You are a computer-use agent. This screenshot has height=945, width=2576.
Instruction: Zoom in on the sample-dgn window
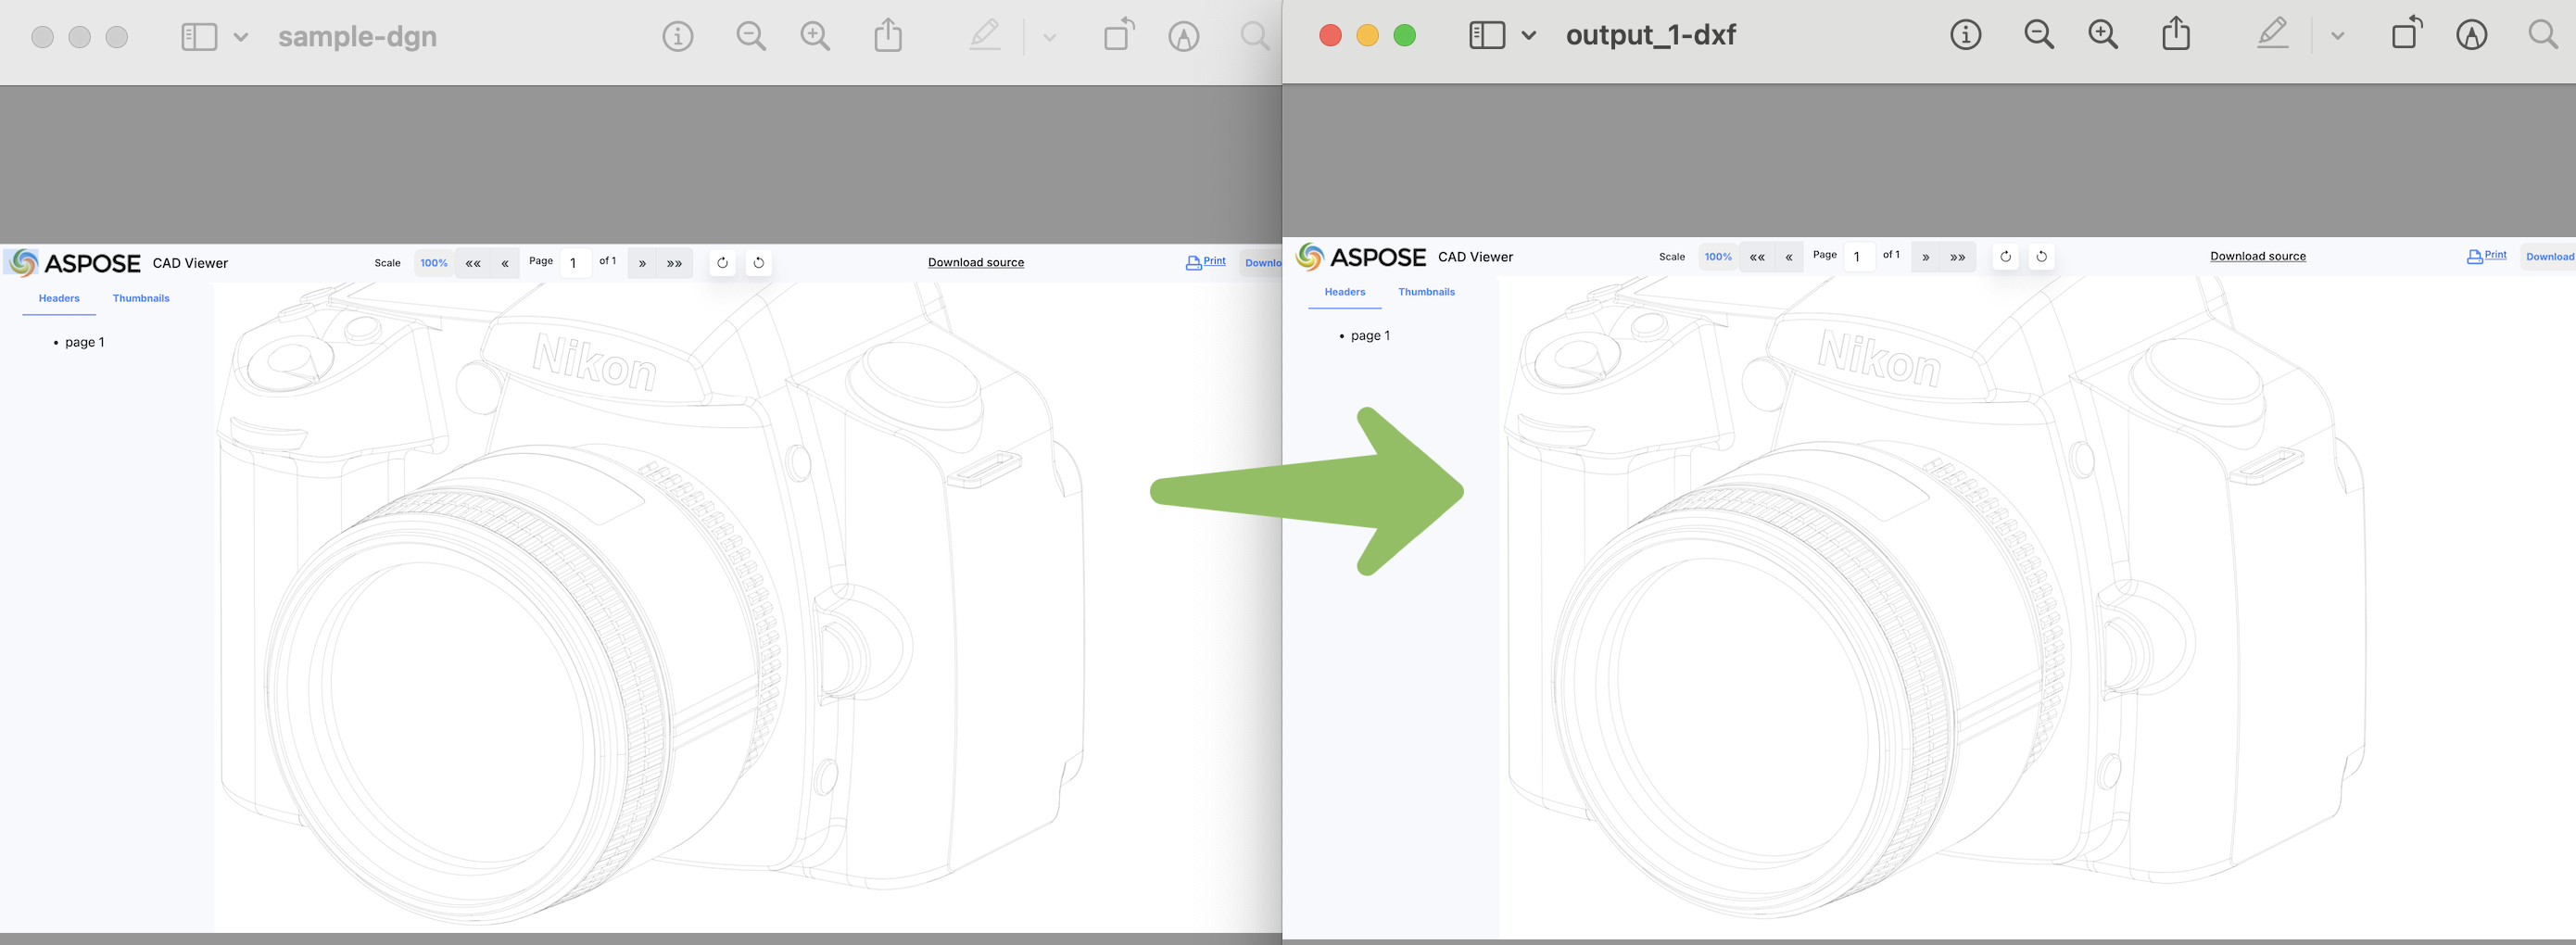[x=815, y=37]
